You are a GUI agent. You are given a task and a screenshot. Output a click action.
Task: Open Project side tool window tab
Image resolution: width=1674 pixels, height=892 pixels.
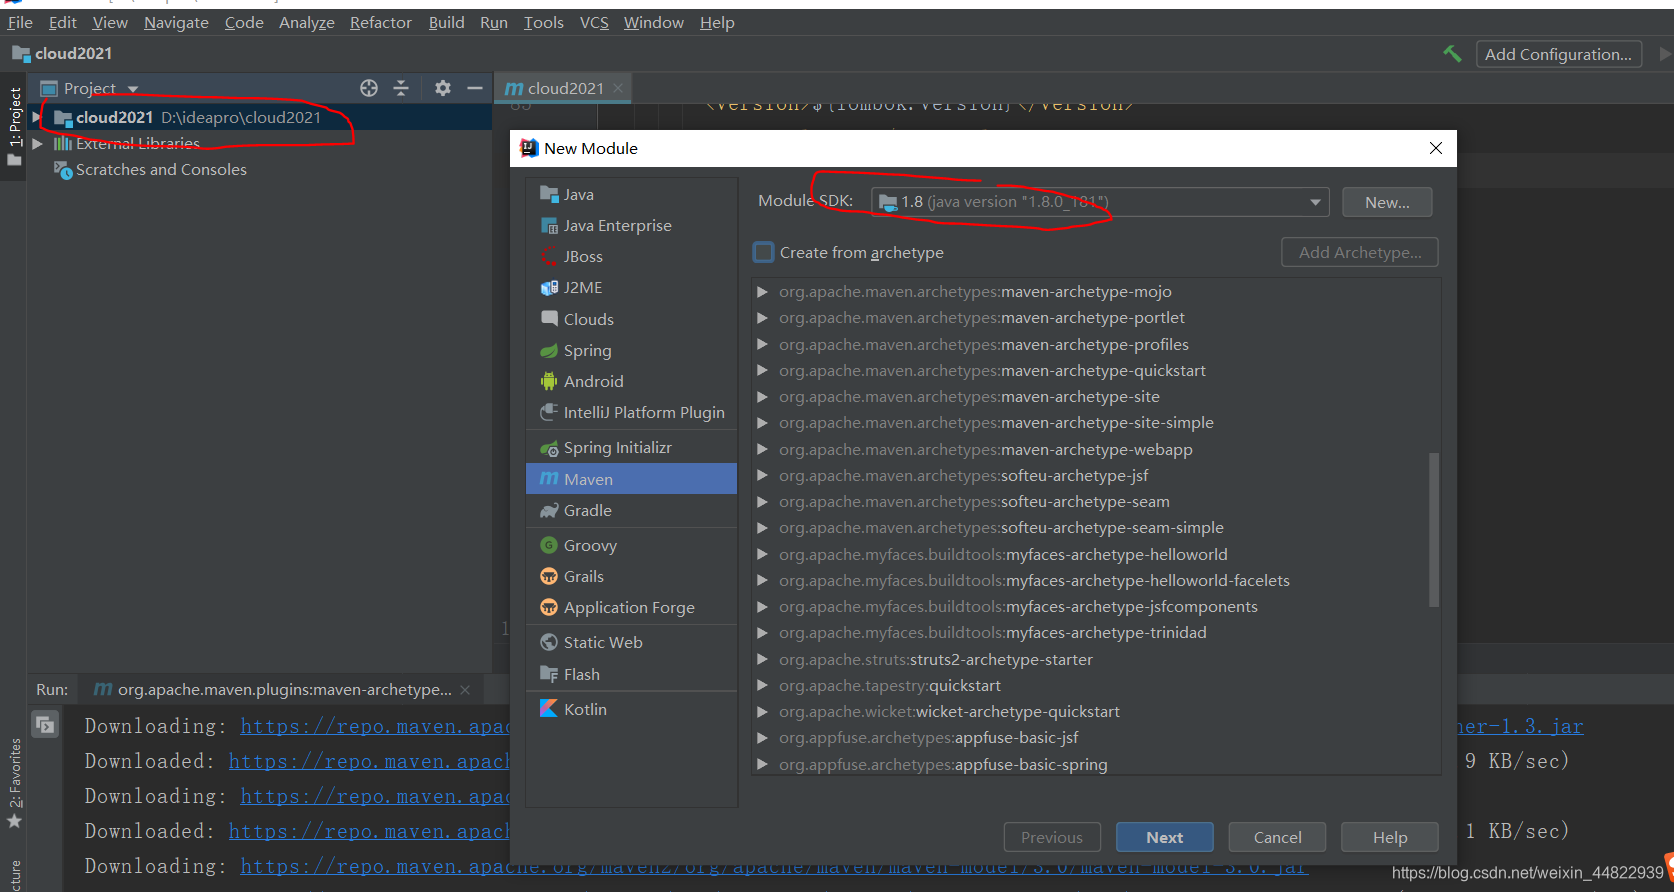[x=14, y=125]
